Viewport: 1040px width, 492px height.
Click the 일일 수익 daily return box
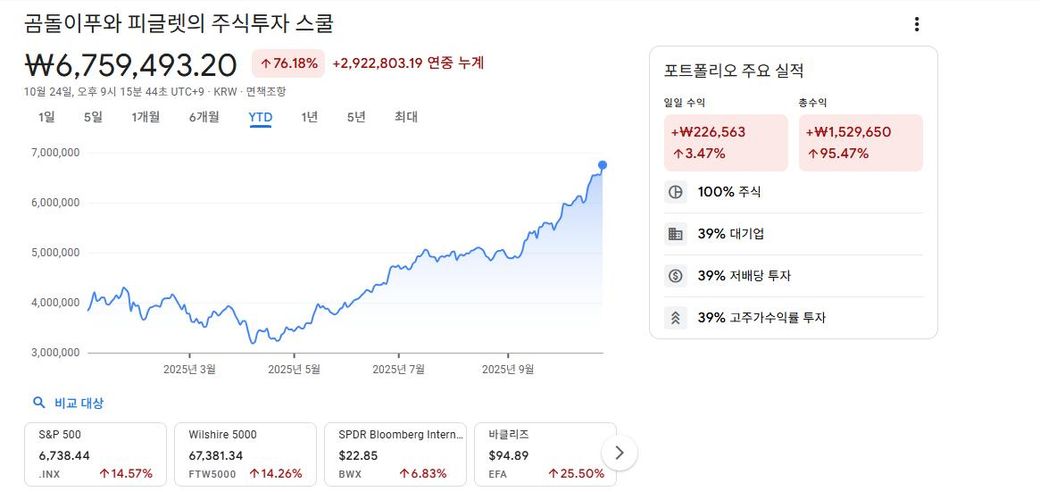point(726,143)
